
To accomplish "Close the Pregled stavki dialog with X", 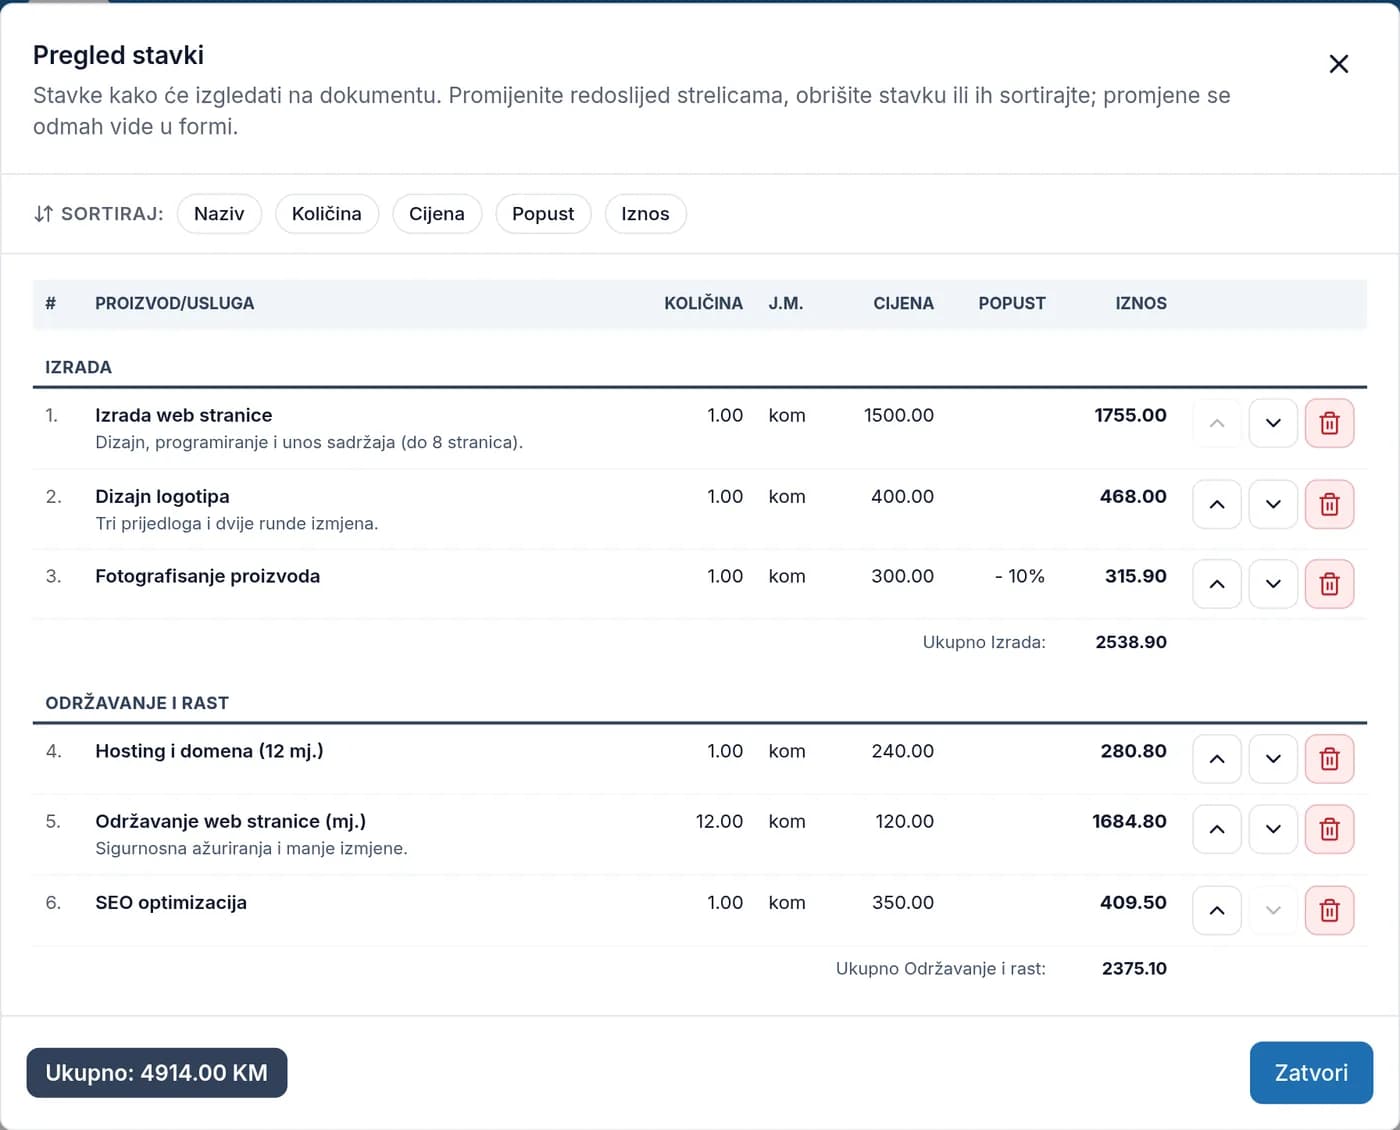I will coord(1339,64).
